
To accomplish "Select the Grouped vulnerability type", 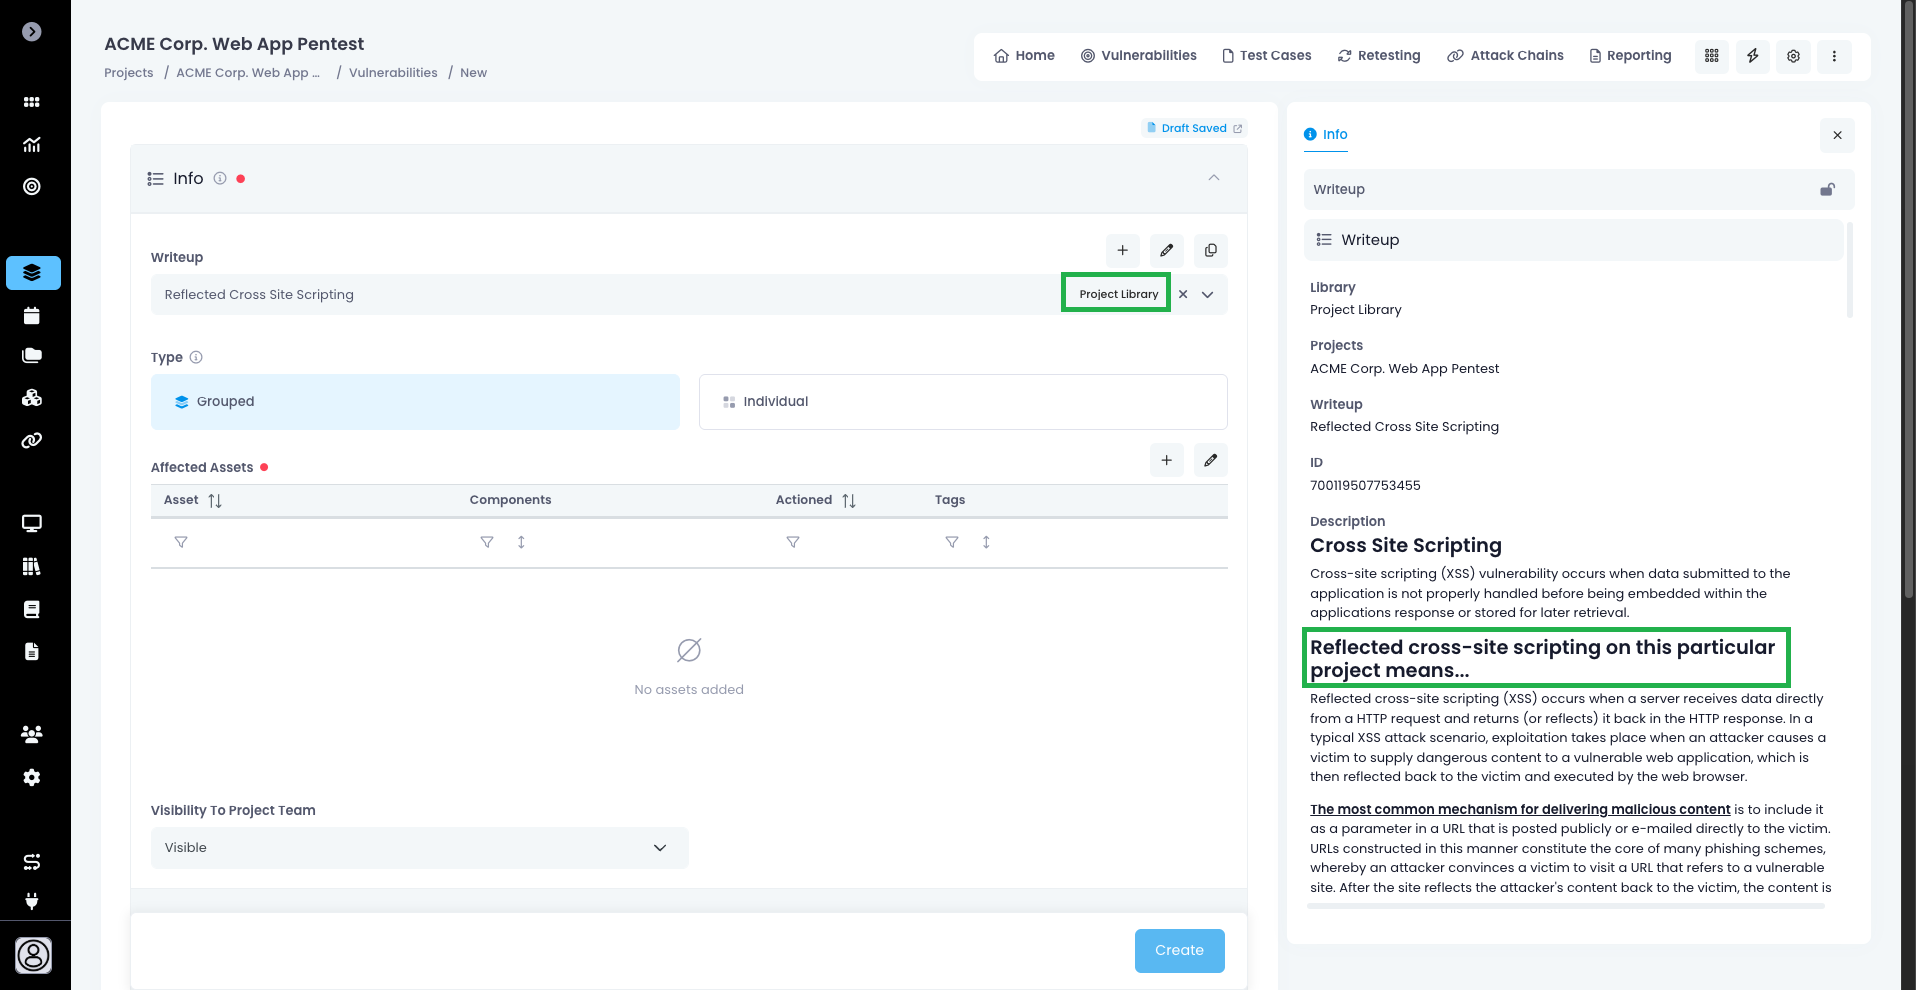I will click(415, 402).
